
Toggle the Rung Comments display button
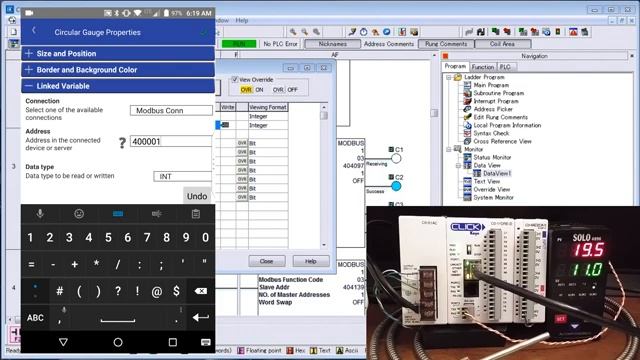tap(446, 44)
